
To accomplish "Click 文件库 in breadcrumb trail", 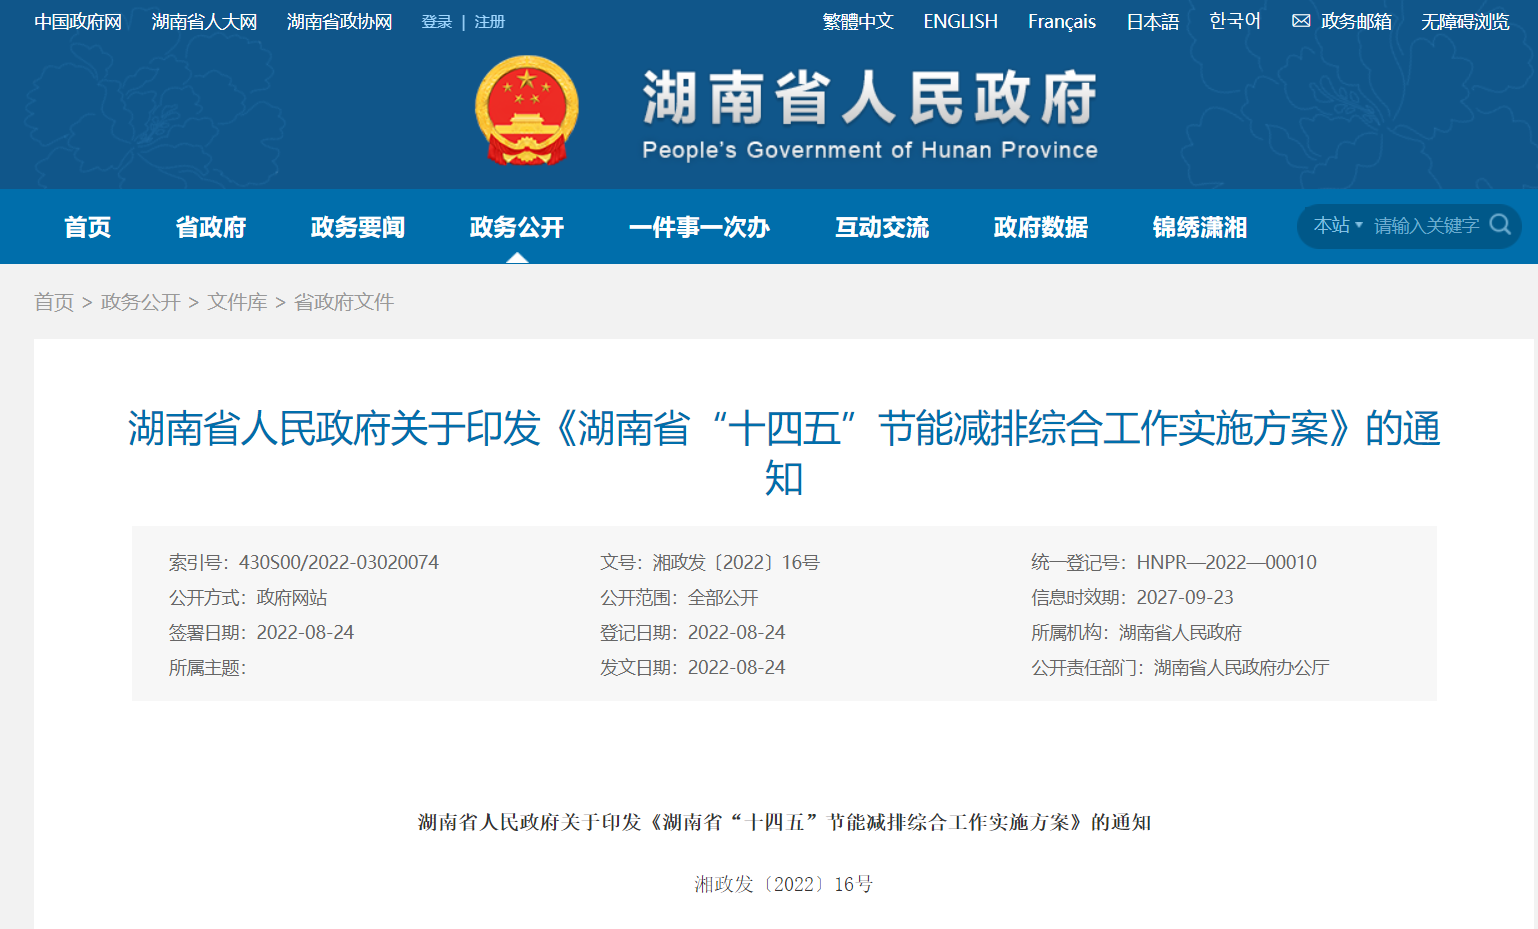I will click(237, 302).
